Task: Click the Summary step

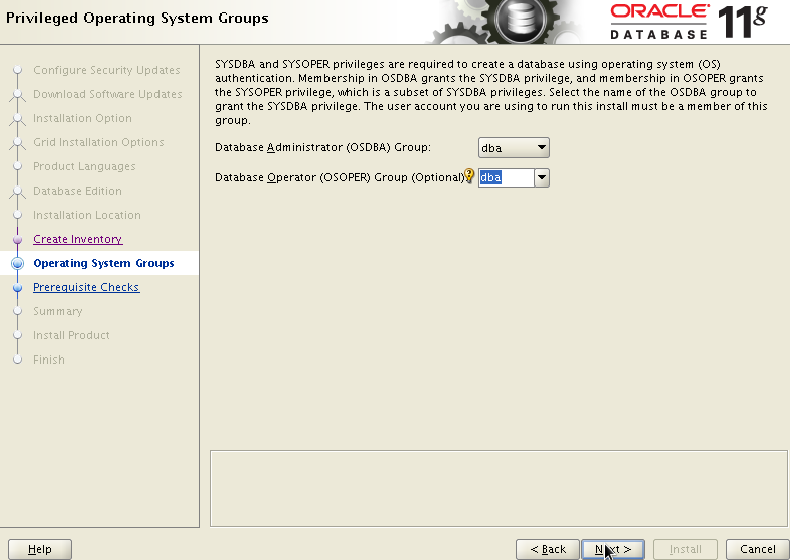Action: 58,311
